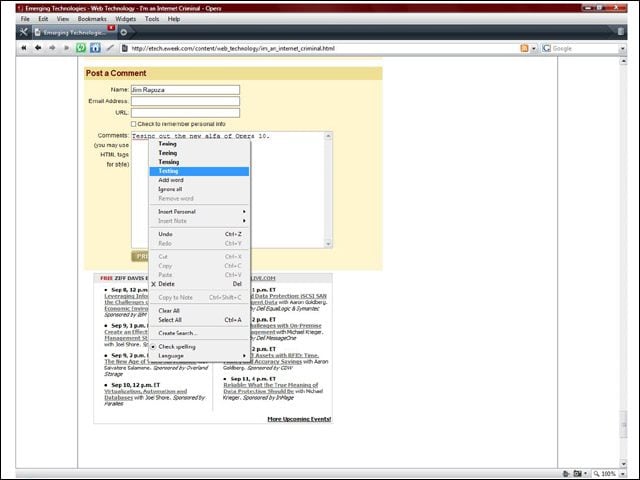
Task: Open Virtualization, Automation and Databases link
Action: (146, 394)
